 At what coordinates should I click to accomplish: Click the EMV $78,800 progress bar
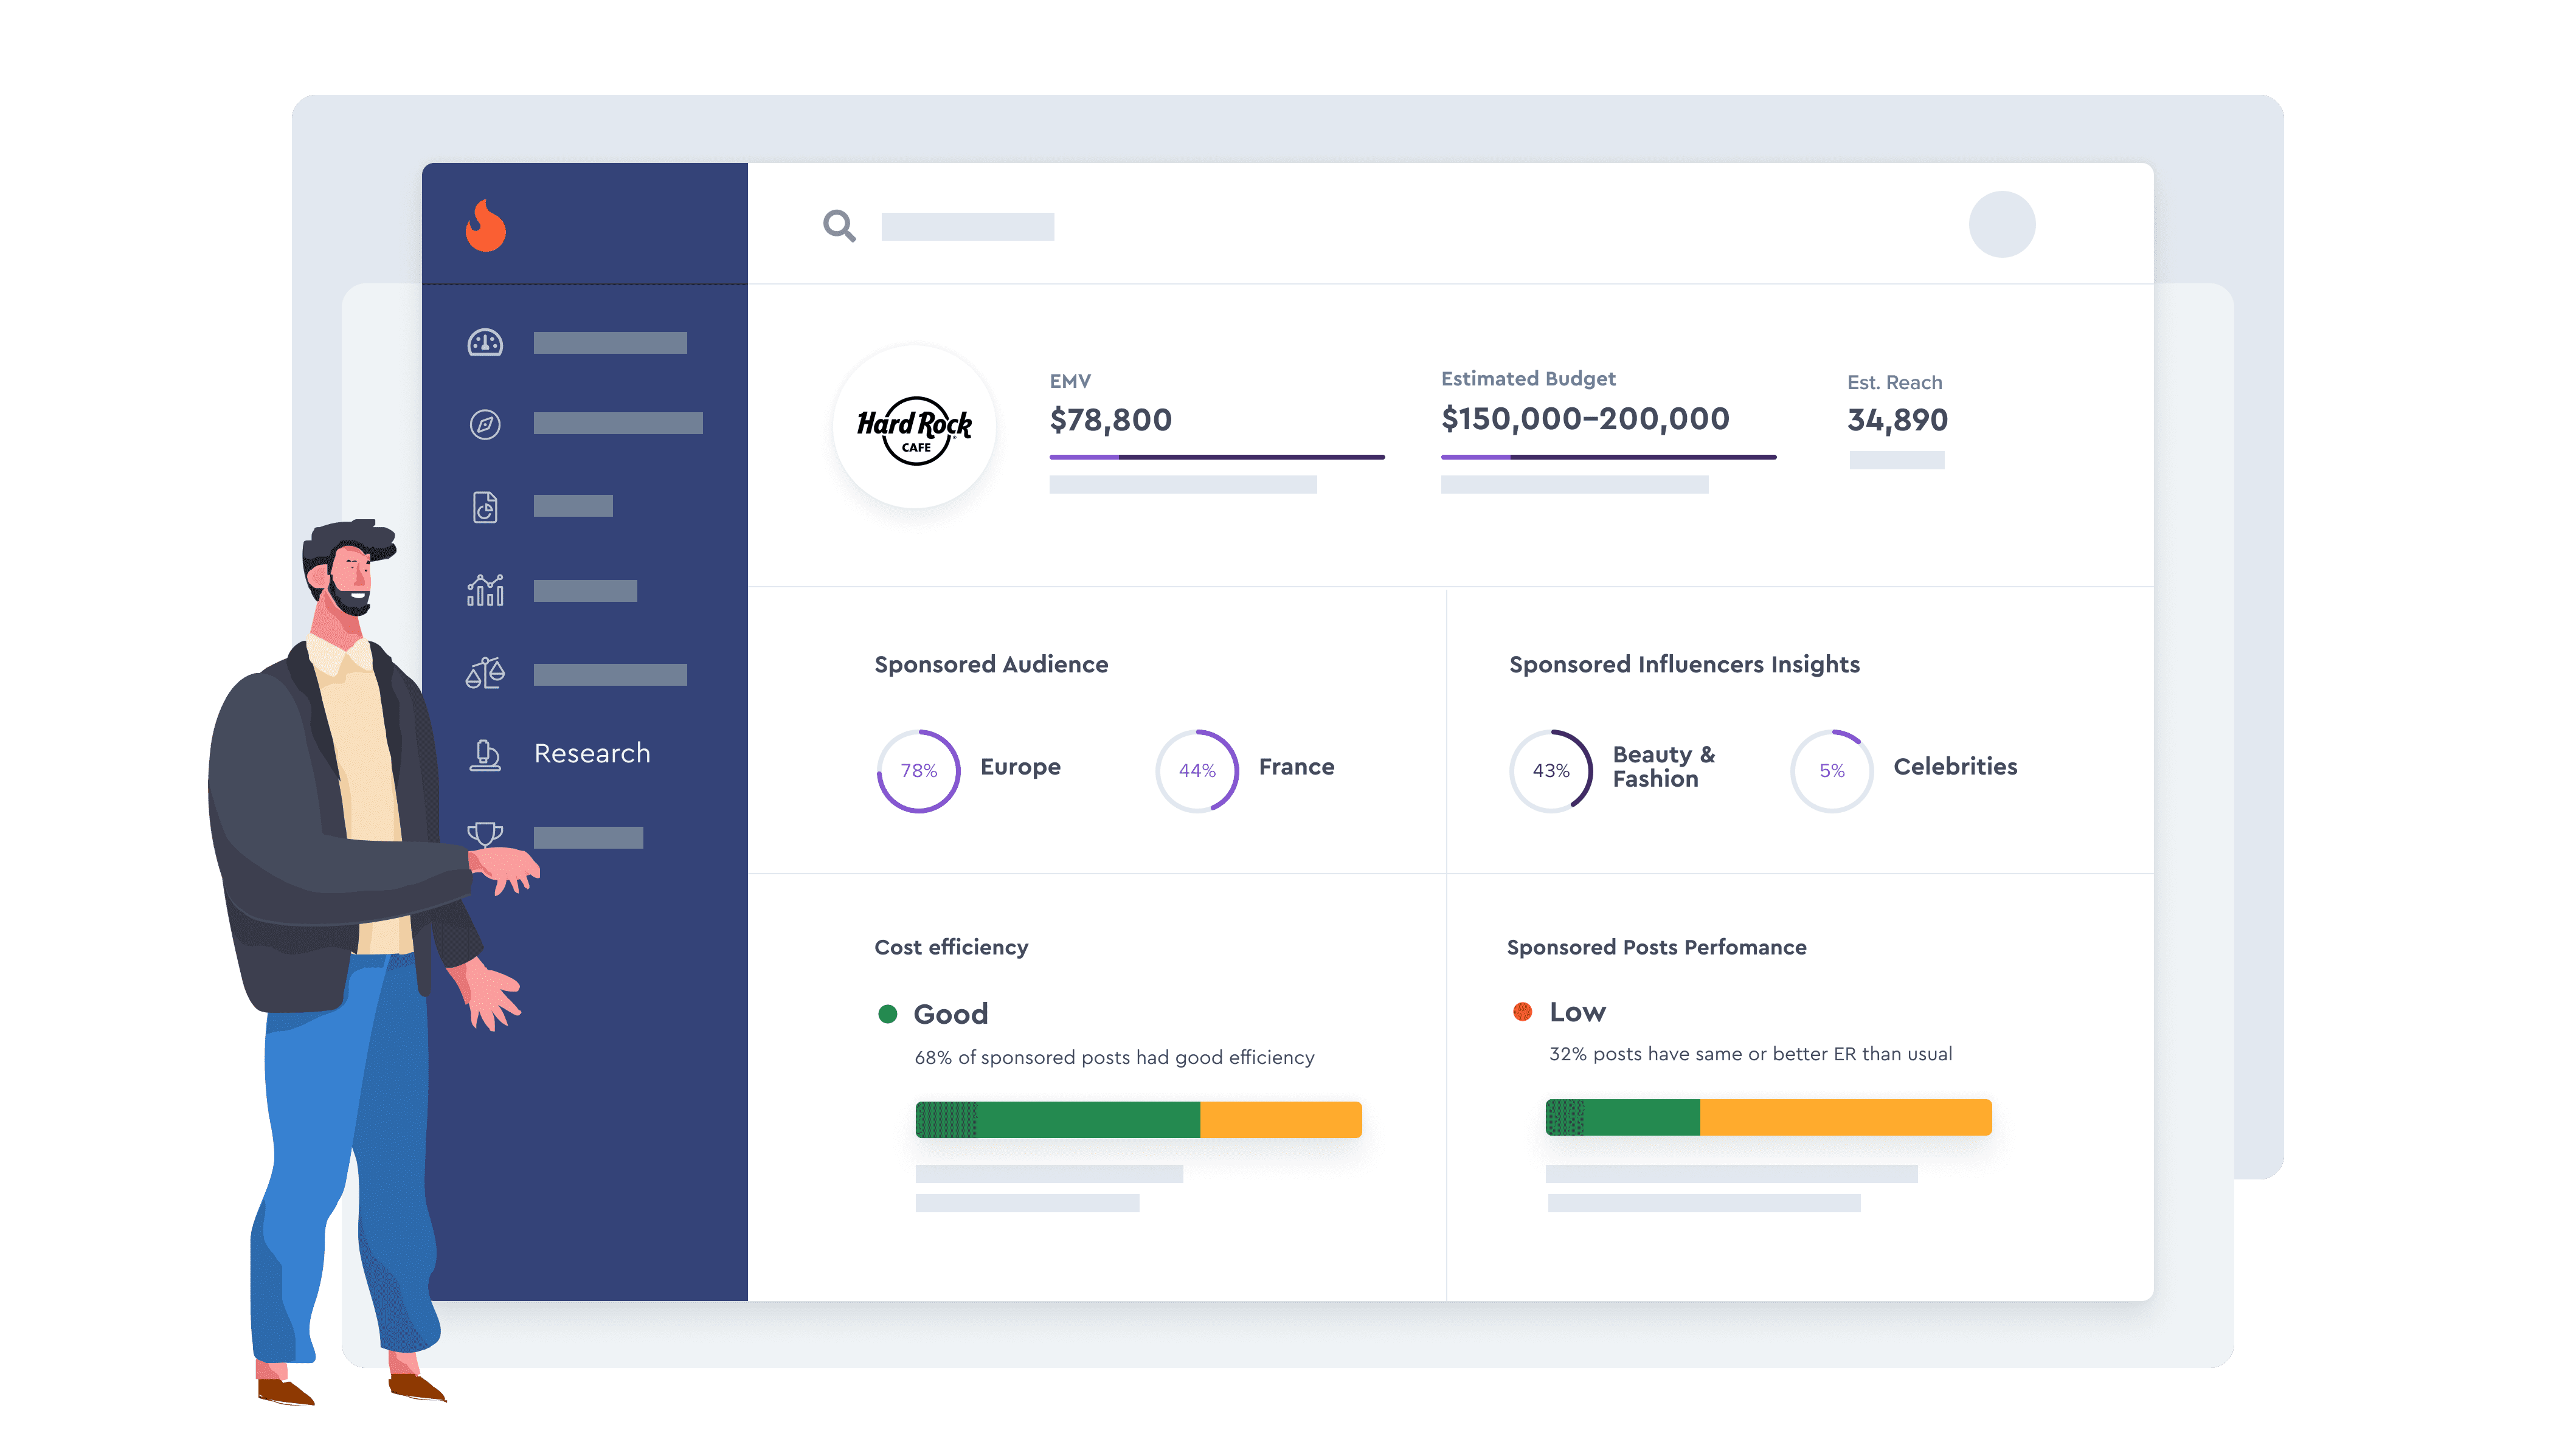pyautogui.click(x=1216, y=457)
